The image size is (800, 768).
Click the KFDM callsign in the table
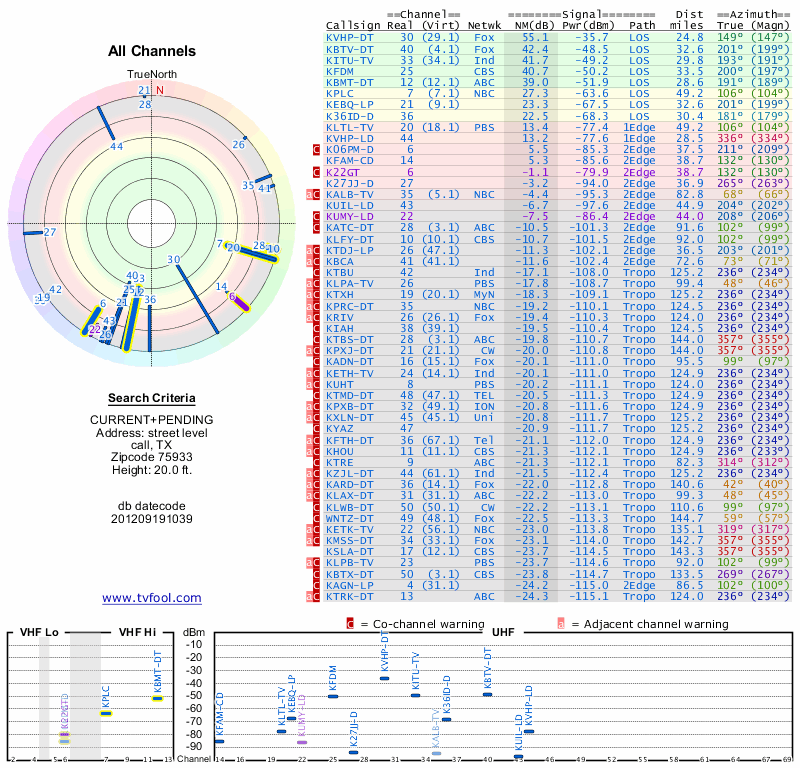[x=340, y=71]
